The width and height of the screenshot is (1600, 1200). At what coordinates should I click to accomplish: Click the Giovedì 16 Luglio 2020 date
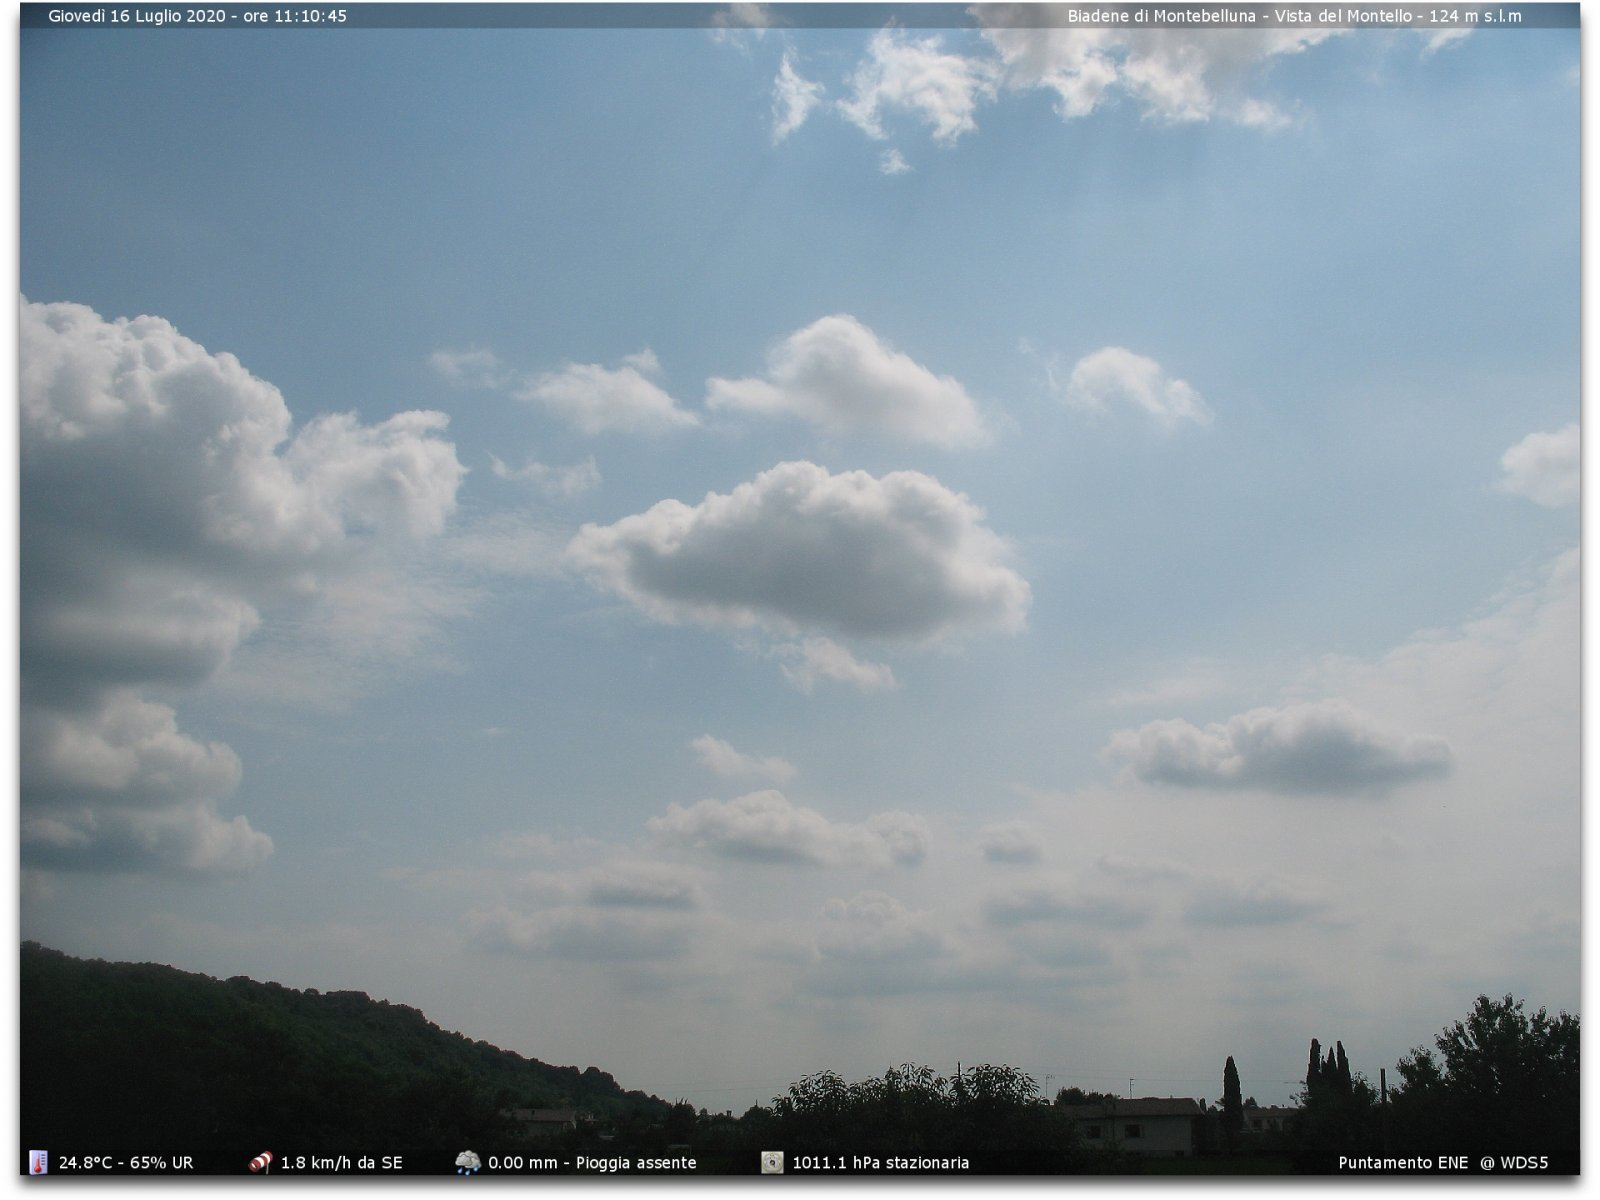click(x=137, y=16)
